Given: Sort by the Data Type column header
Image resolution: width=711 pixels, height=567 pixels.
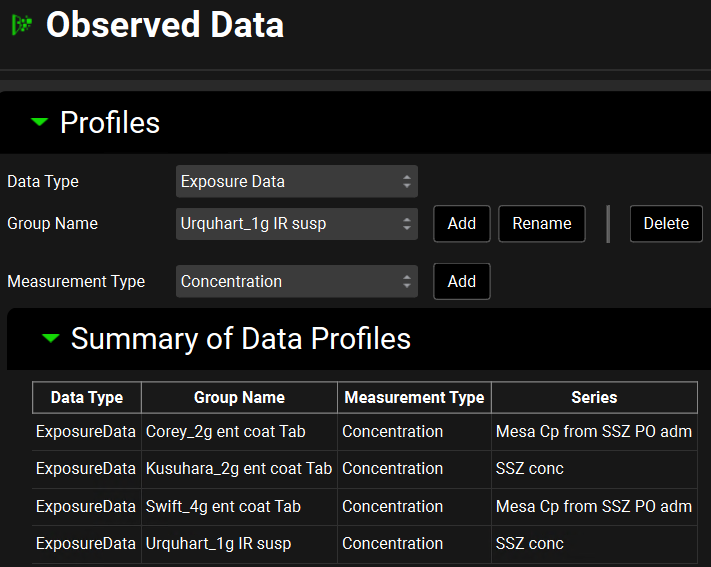Looking at the screenshot, I should point(87,397).
